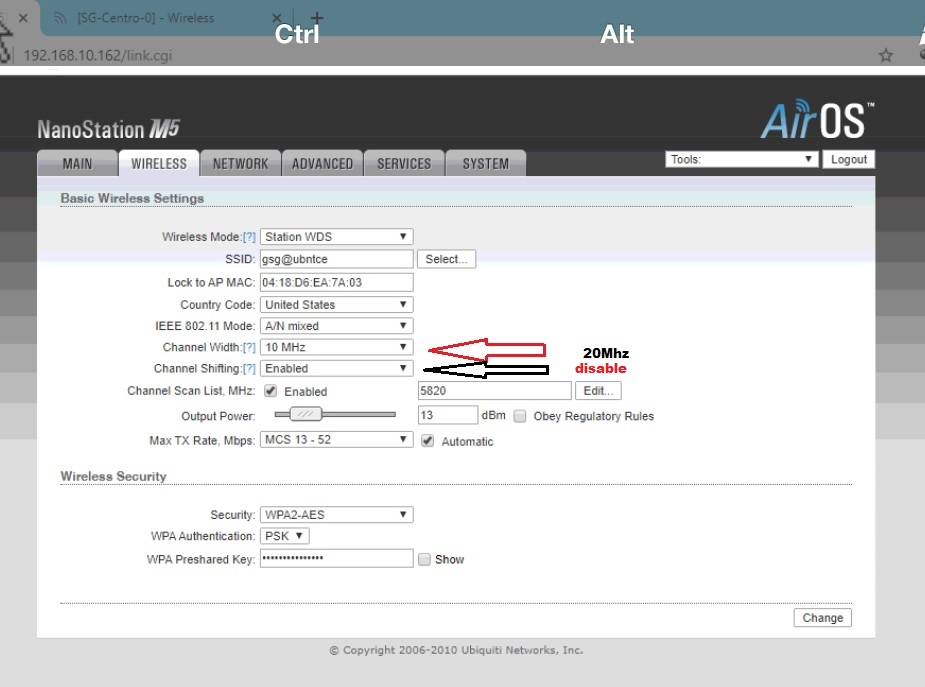
Task: Open Channel Shifting help link
Action: pyautogui.click(x=250, y=369)
